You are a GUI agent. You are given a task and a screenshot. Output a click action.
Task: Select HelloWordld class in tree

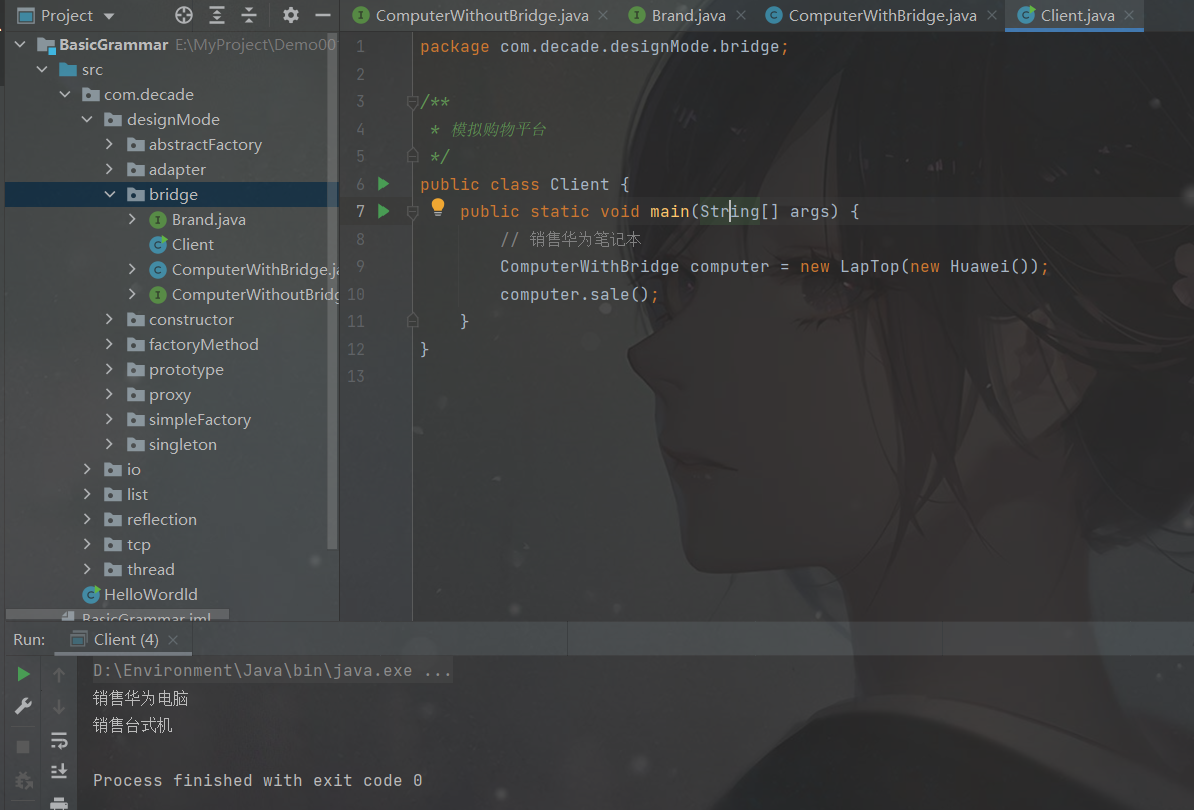tap(151, 595)
